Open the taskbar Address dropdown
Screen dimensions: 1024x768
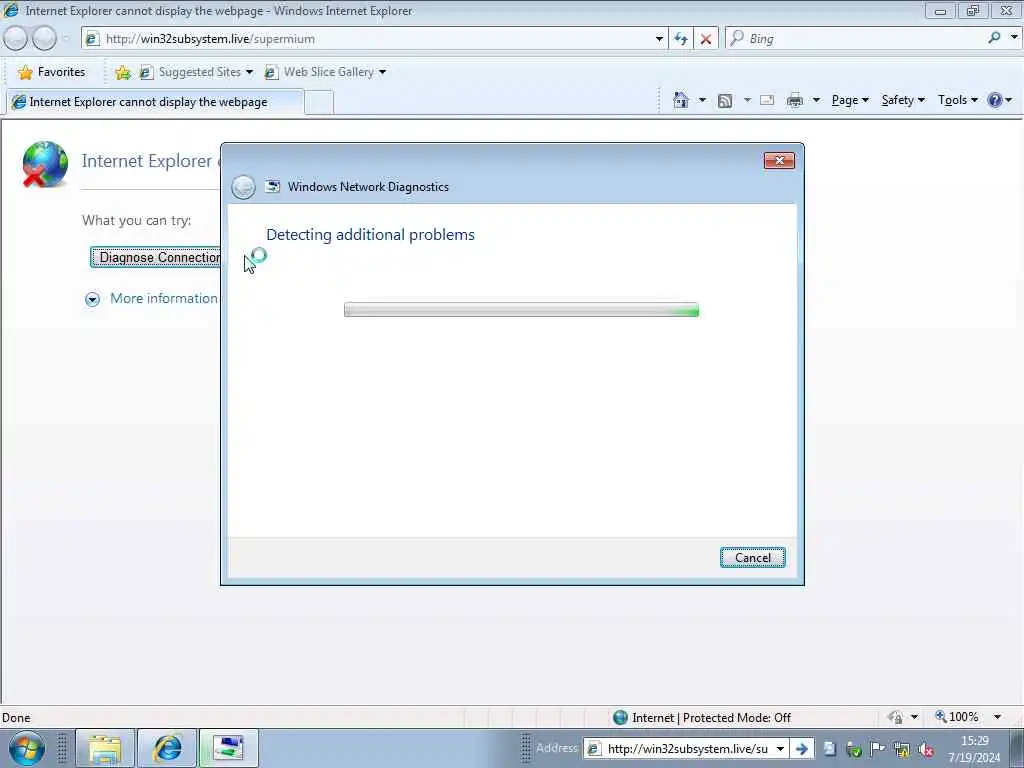pyautogui.click(x=780, y=748)
